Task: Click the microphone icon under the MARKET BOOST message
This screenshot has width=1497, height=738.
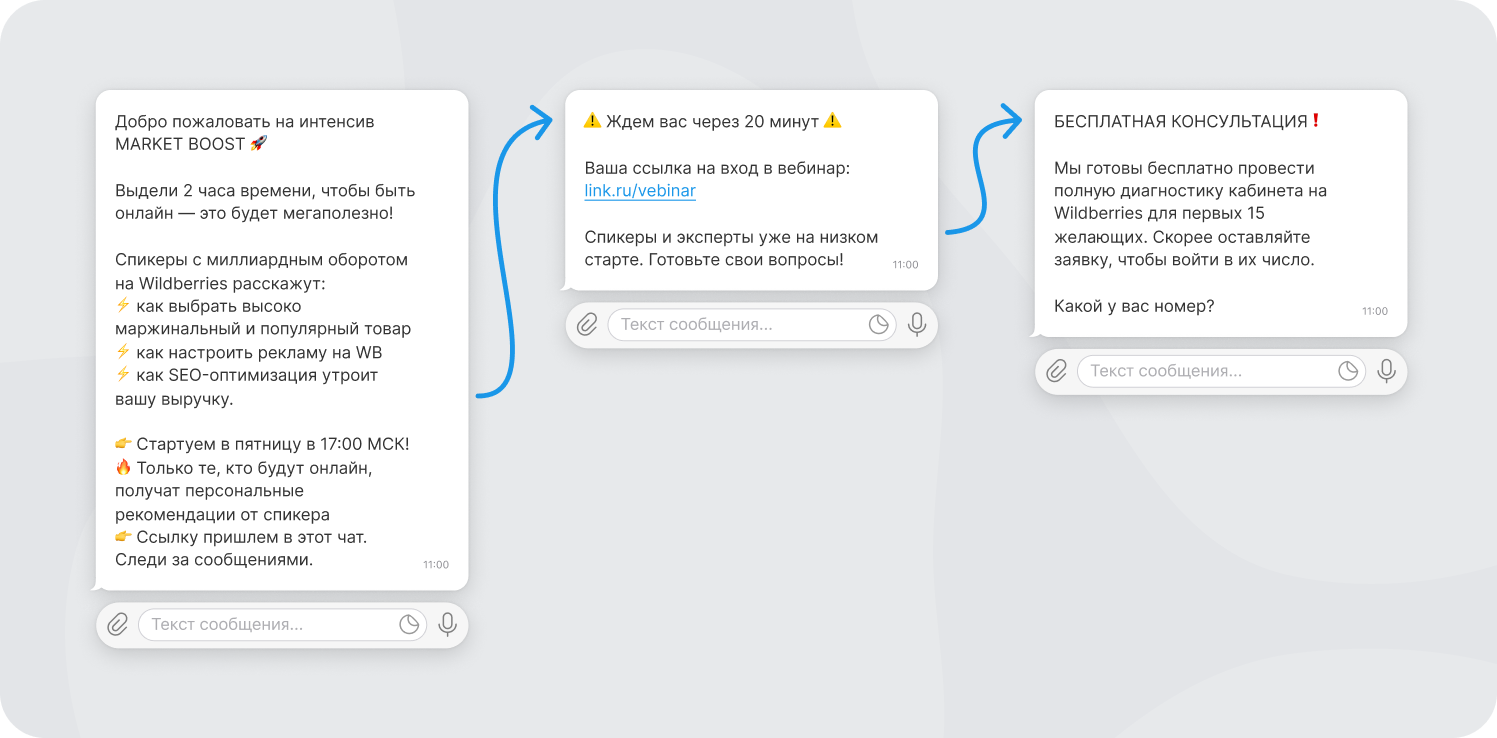Action: [x=448, y=625]
